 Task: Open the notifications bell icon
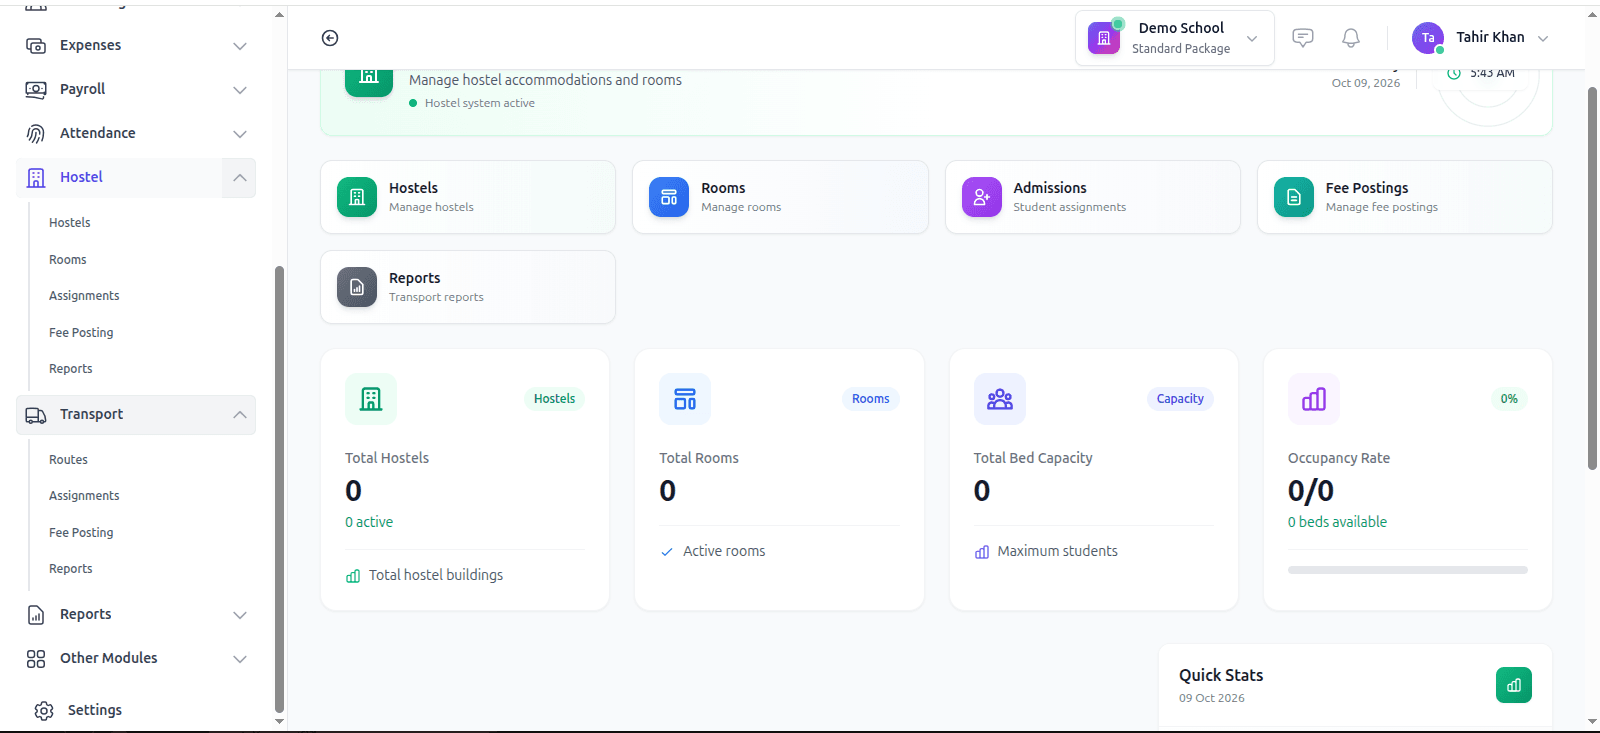coord(1351,38)
